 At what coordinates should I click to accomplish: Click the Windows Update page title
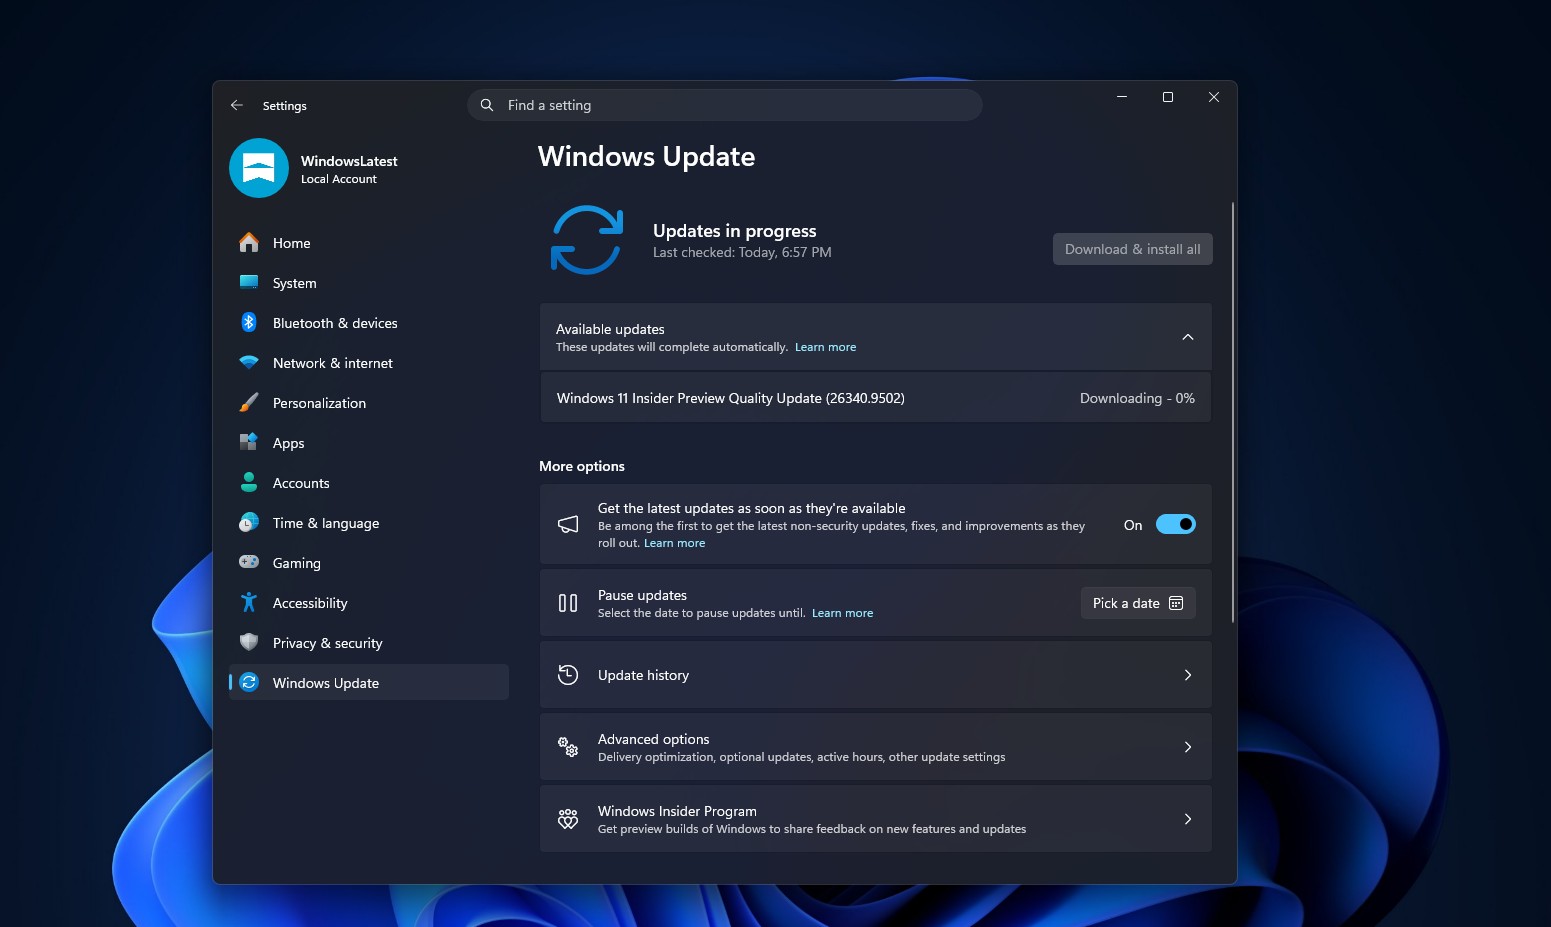[x=646, y=157]
